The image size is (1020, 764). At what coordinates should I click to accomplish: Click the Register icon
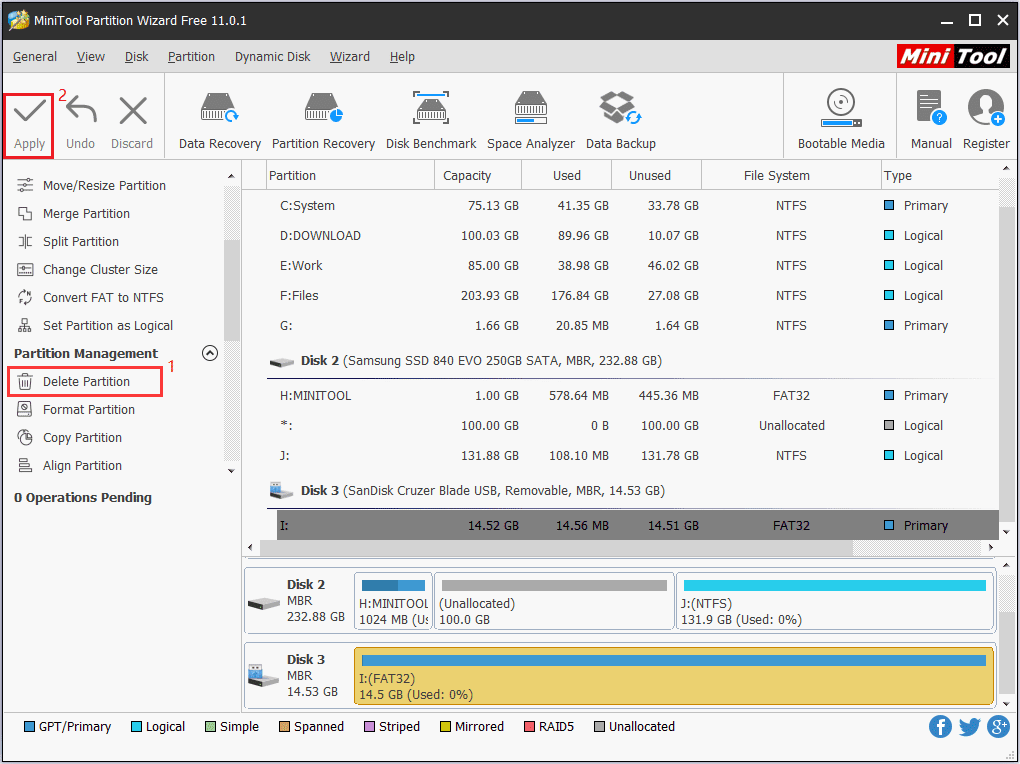point(986,108)
